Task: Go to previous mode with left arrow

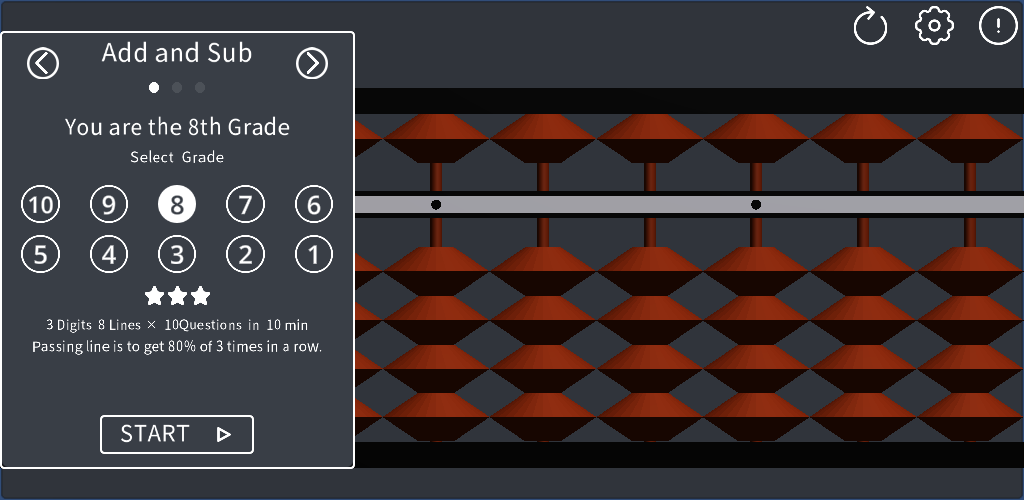Action: tap(43, 63)
